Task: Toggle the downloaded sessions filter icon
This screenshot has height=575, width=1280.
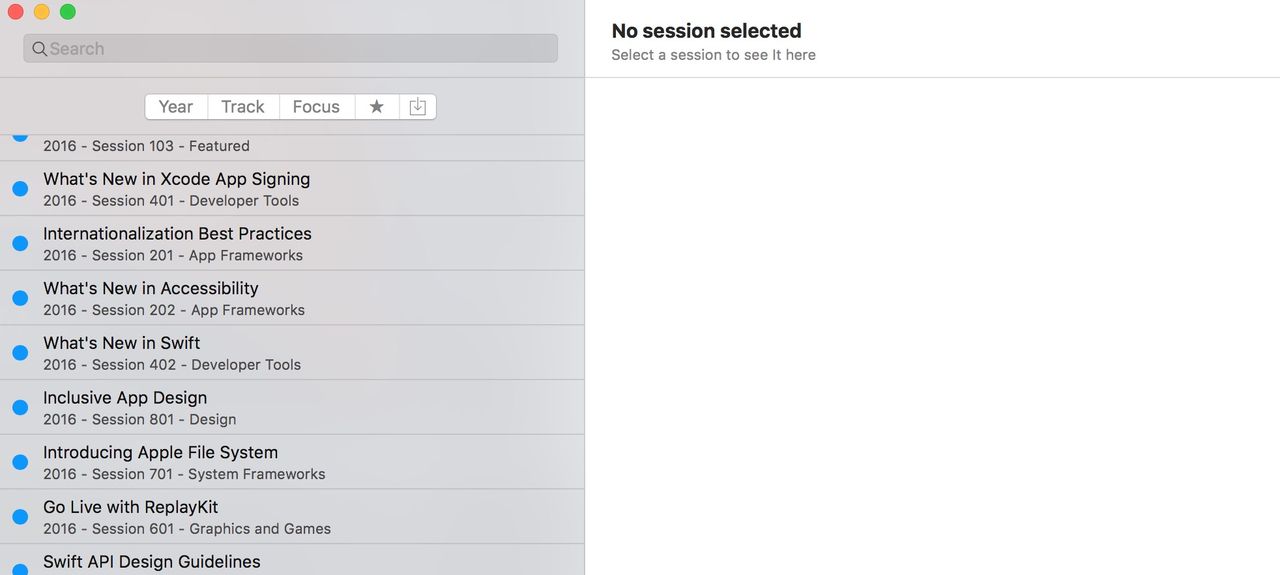Action: [418, 107]
